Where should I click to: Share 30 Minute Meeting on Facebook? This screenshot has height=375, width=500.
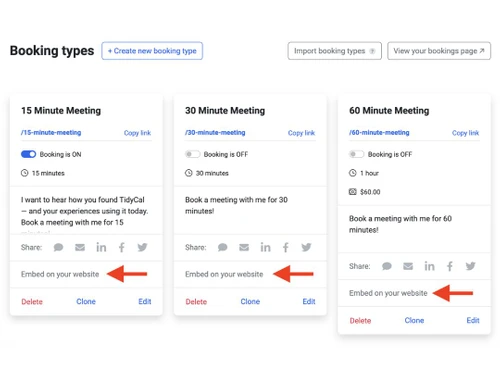[286, 247]
